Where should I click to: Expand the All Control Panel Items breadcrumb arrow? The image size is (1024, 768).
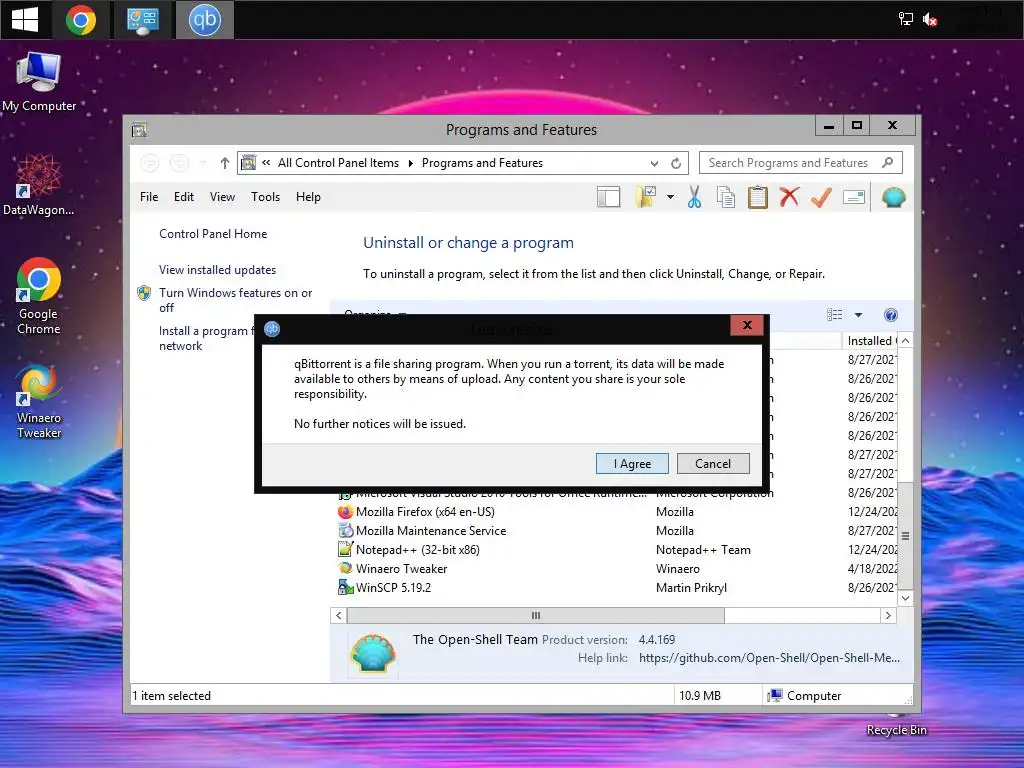point(411,163)
